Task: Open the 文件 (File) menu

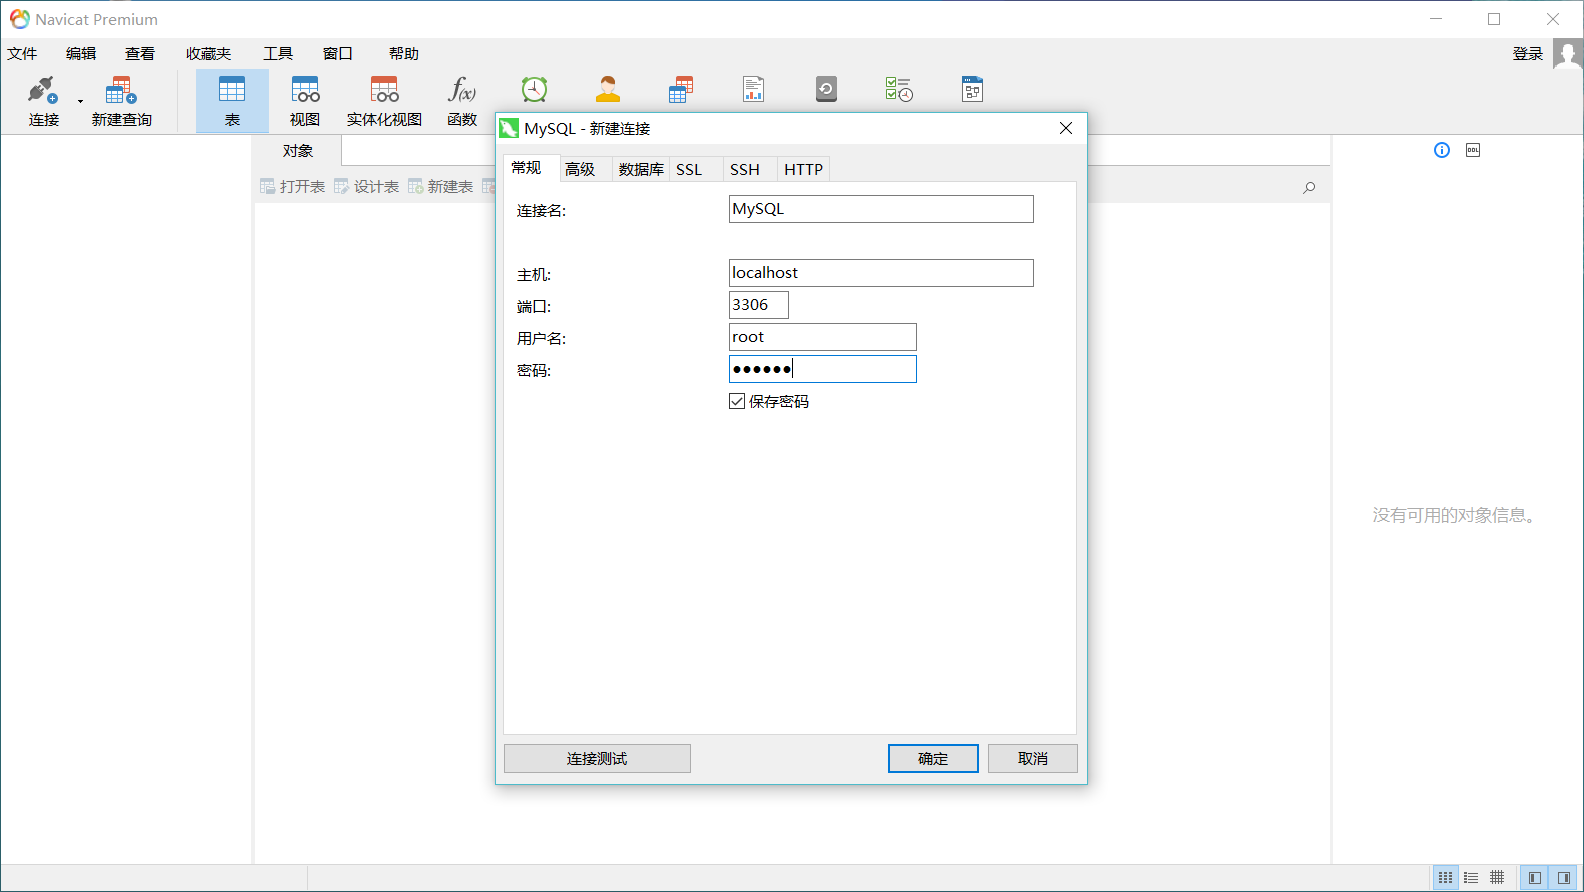Action: (x=22, y=54)
